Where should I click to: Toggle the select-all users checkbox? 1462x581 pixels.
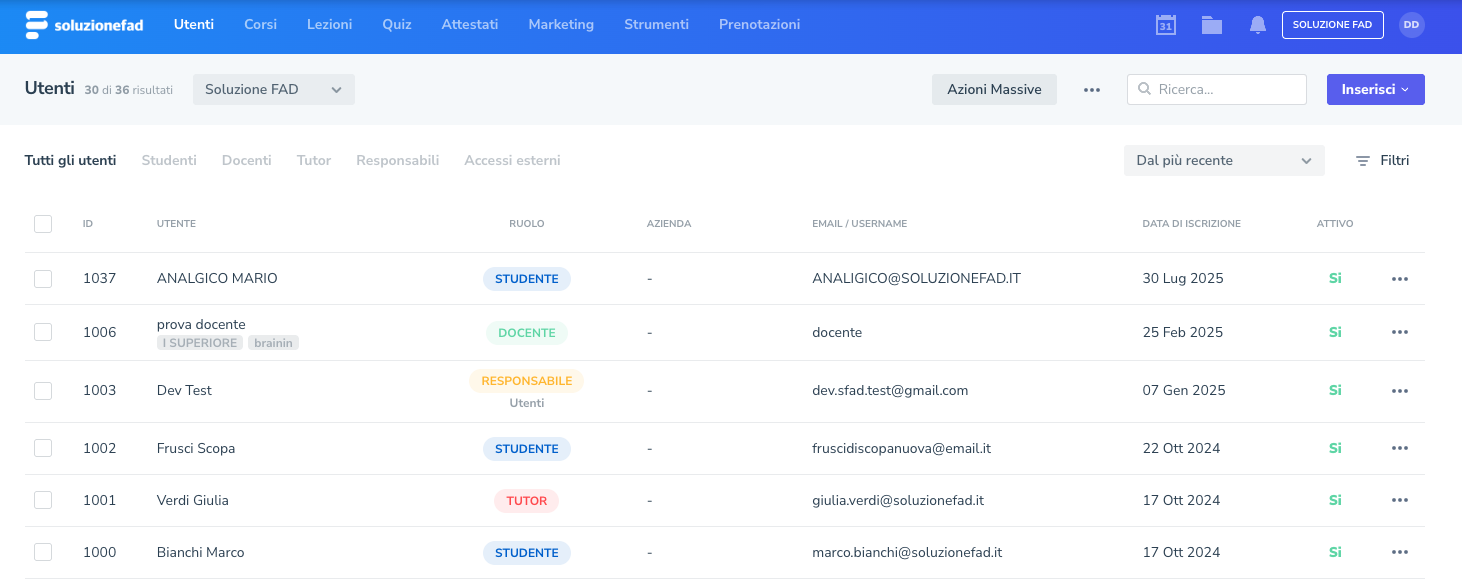coord(43,224)
